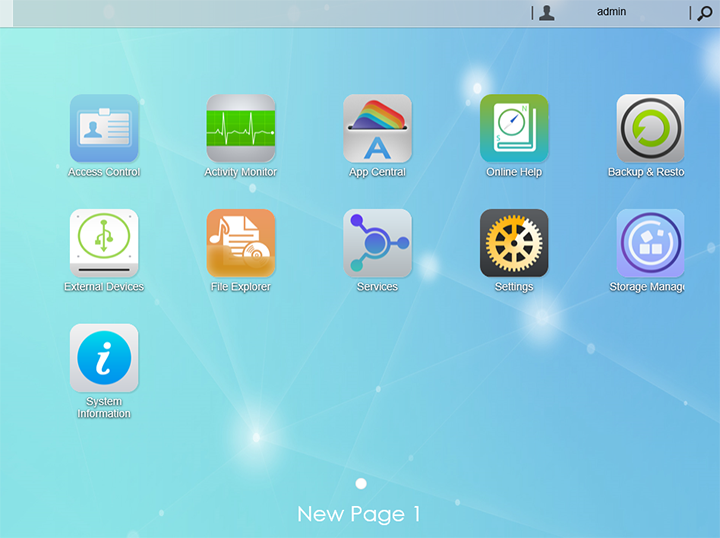Open External Devices
The height and width of the screenshot is (538, 720).
tap(104, 243)
